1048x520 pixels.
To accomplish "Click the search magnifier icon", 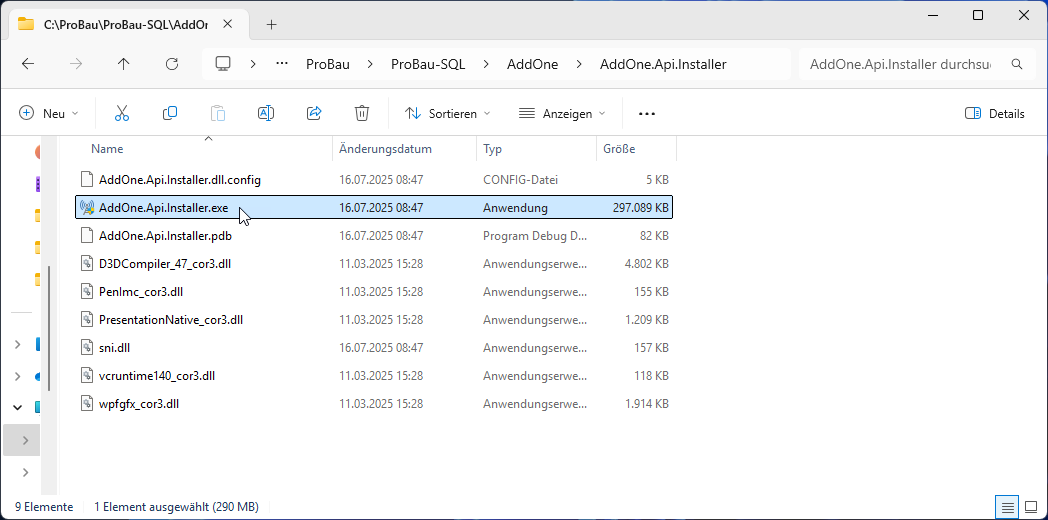I will [1017, 64].
